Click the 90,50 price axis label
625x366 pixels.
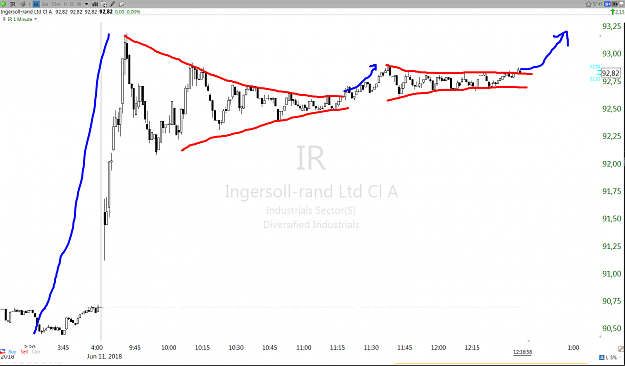coord(611,328)
